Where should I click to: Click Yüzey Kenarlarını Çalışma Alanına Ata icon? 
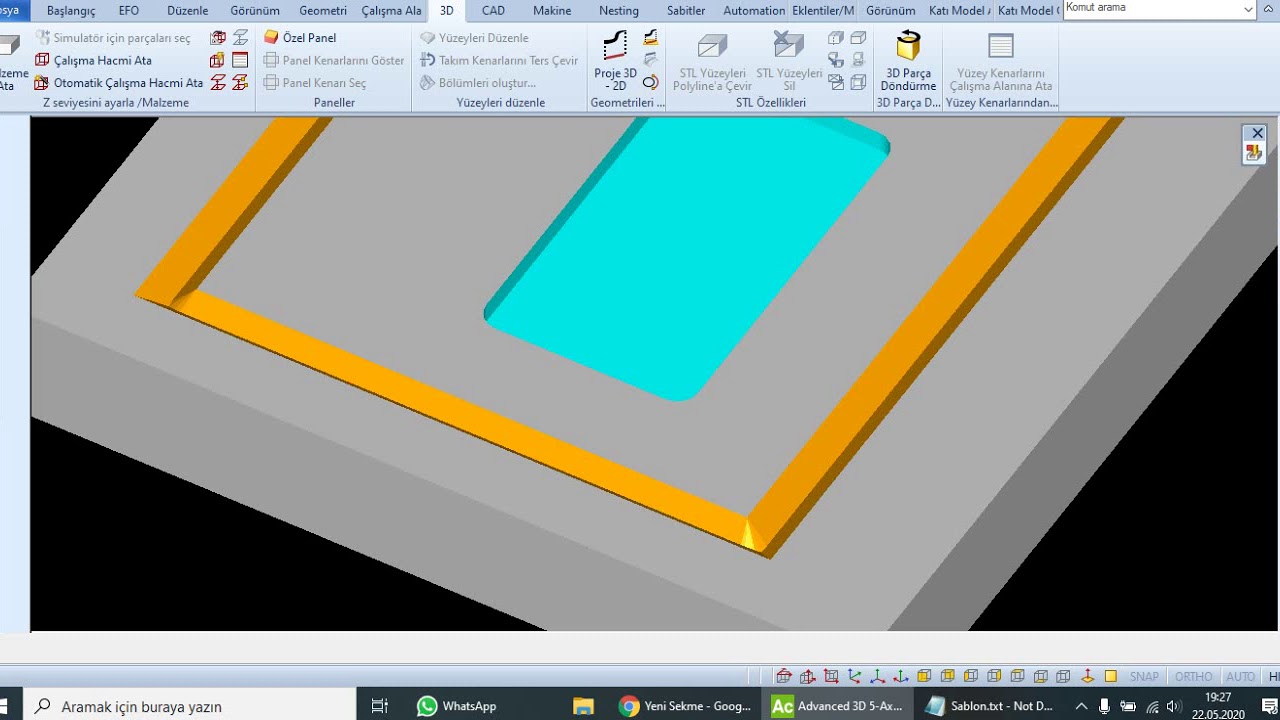click(1000, 47)
